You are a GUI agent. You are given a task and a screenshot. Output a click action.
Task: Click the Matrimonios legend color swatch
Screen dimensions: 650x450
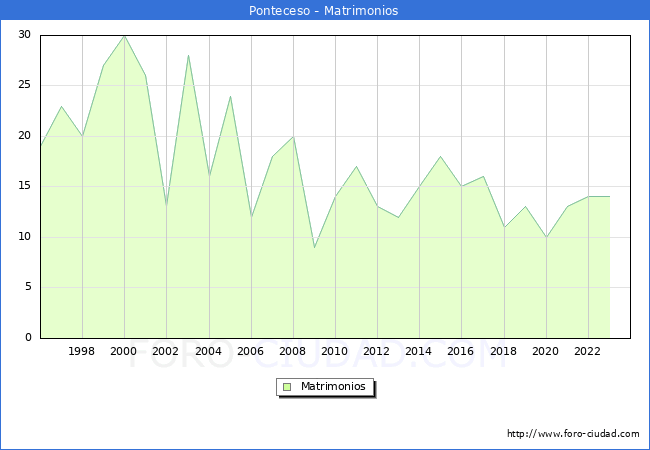pyautogui.click(x=287, y=387)
